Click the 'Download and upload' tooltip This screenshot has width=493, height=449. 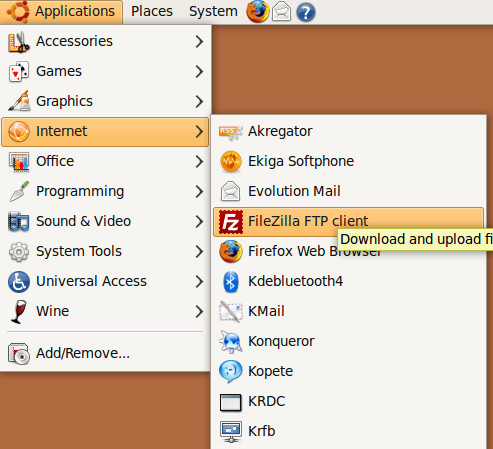point(415,239)
